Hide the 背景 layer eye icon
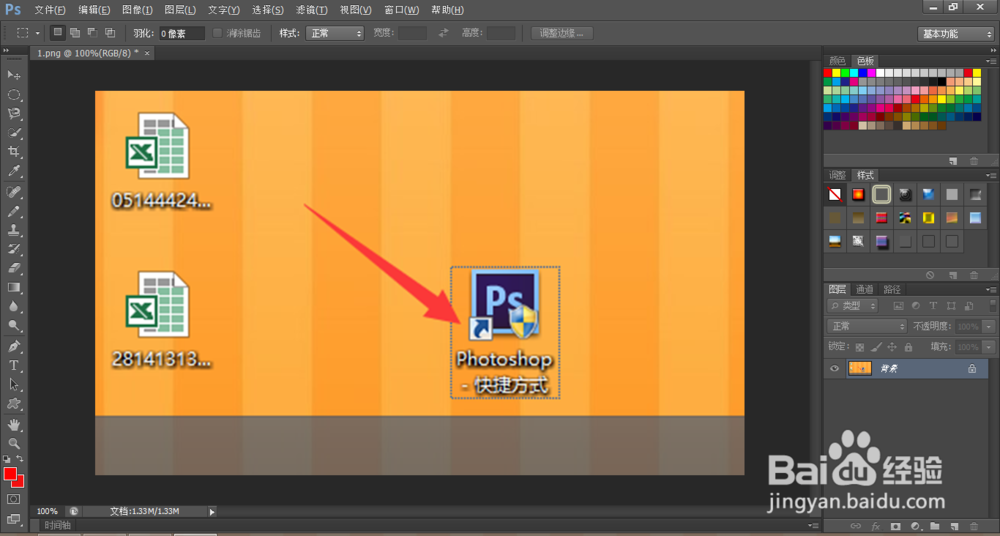This screenshot has width=1000, height=536. pos(834,368)
